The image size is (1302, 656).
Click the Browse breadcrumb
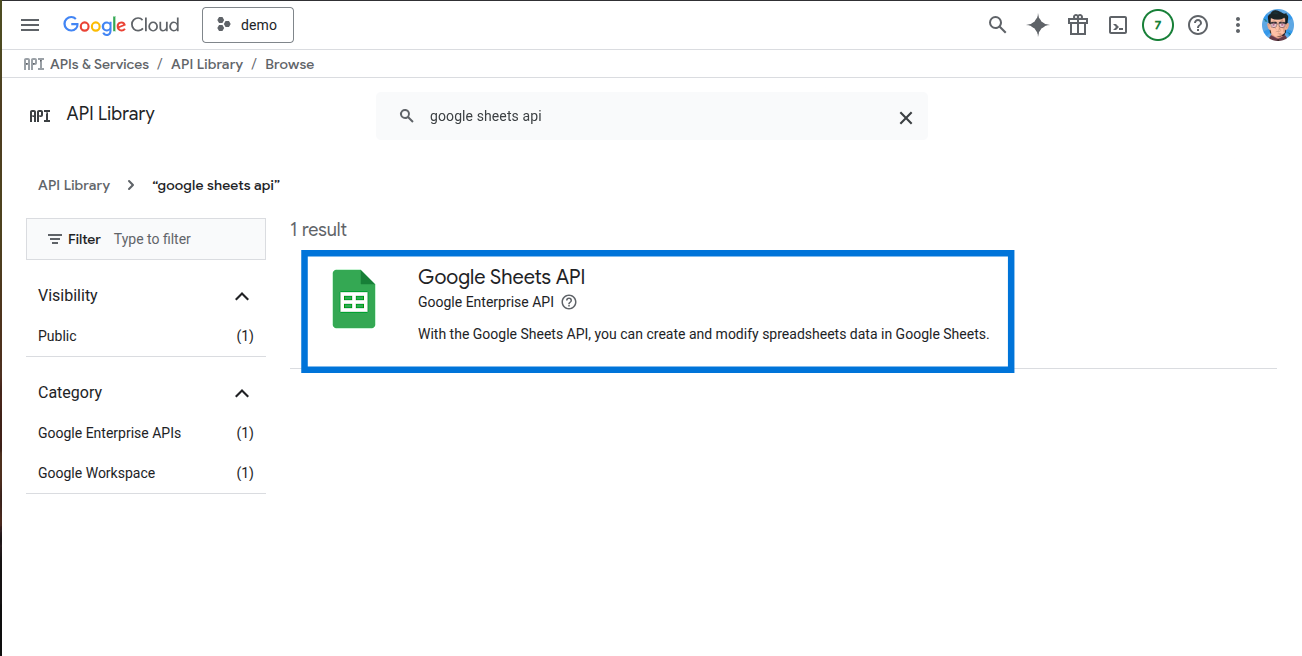click(290, 64)
